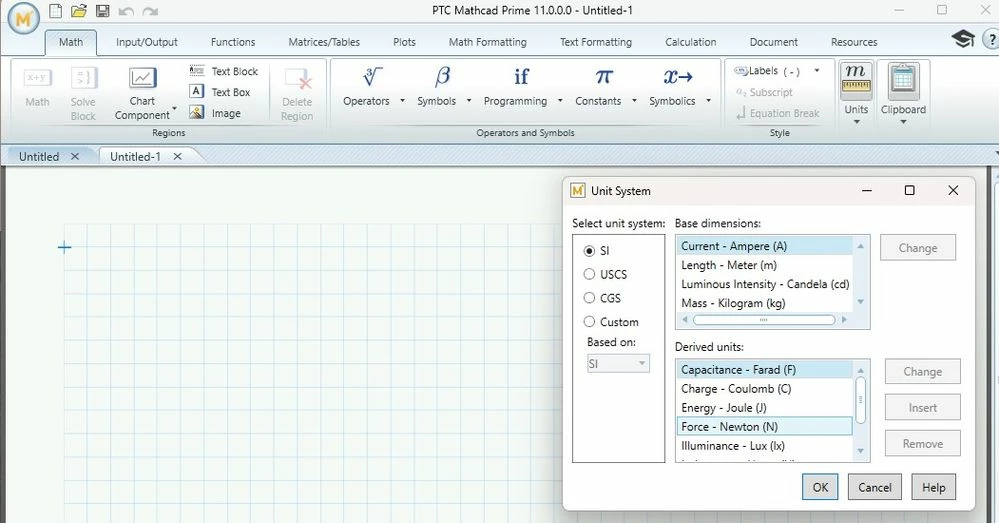Expand the Units dropdown arrow

point(856,121)
